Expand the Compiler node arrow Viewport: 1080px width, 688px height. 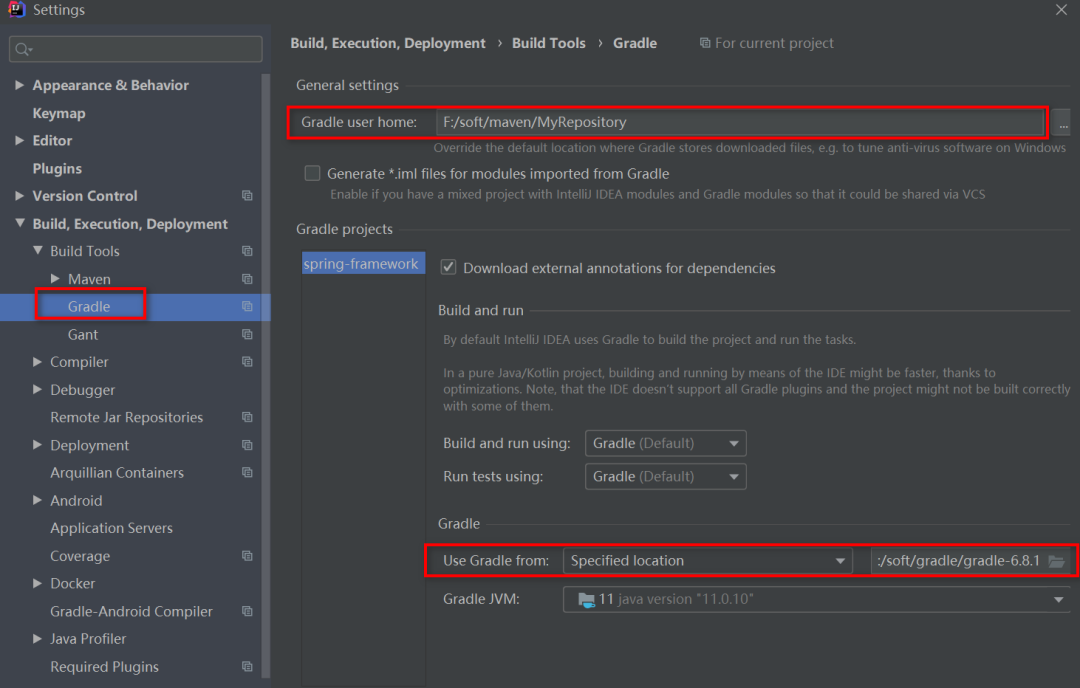(37, 362)
